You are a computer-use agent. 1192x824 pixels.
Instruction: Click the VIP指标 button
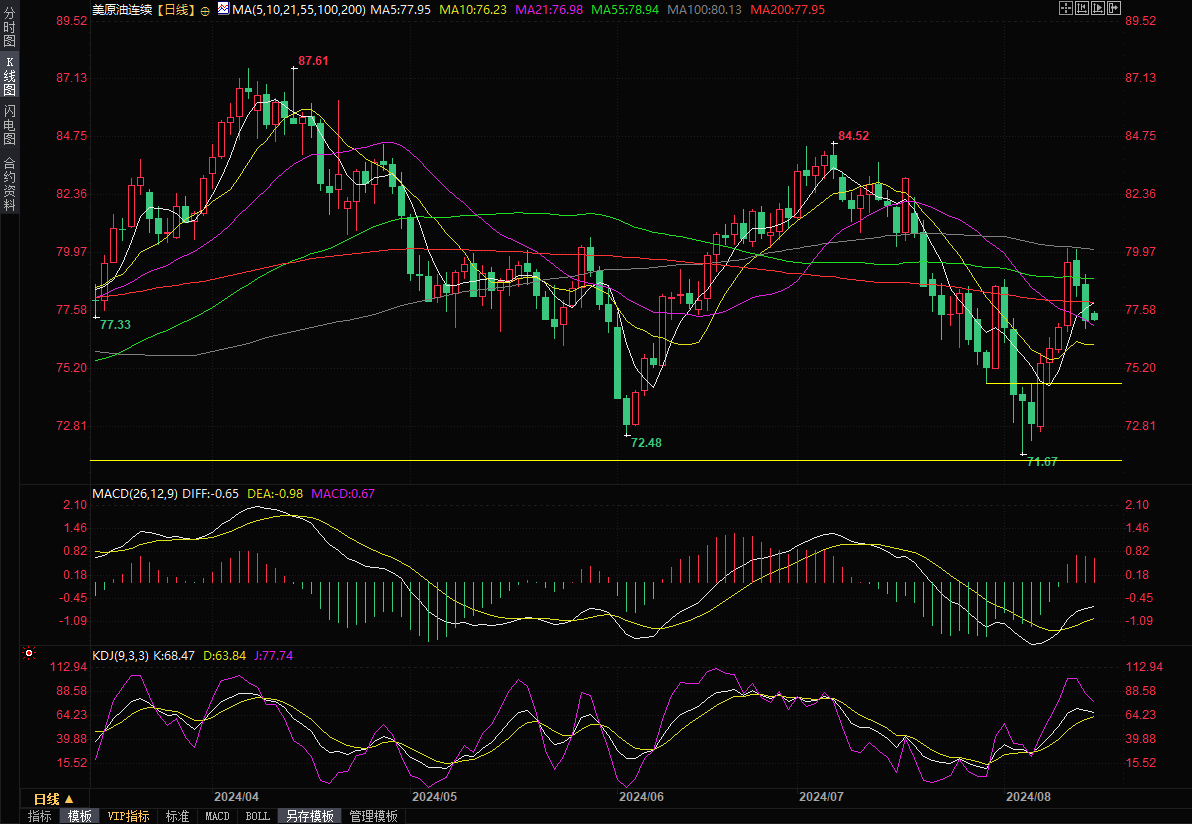[129, 816]
